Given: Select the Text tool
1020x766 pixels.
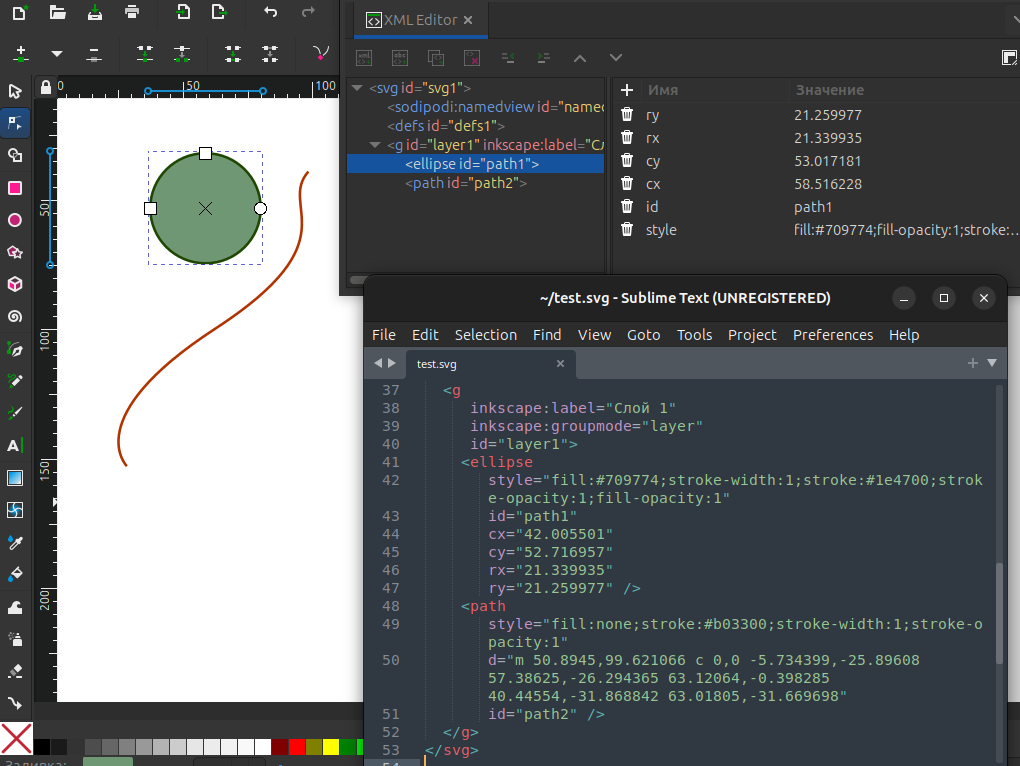Looking at the screenshot, I should coord(15,446).
